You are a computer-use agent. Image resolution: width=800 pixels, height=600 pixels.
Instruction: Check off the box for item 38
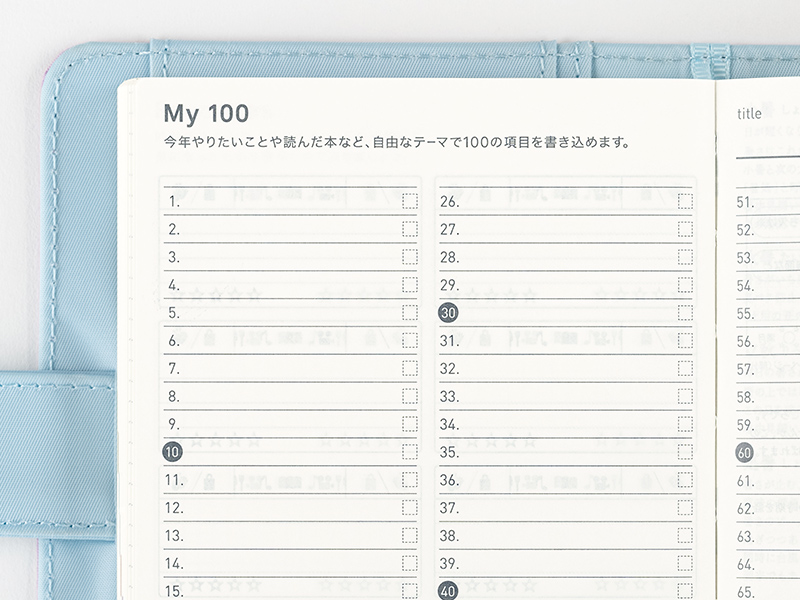[685, 536]
